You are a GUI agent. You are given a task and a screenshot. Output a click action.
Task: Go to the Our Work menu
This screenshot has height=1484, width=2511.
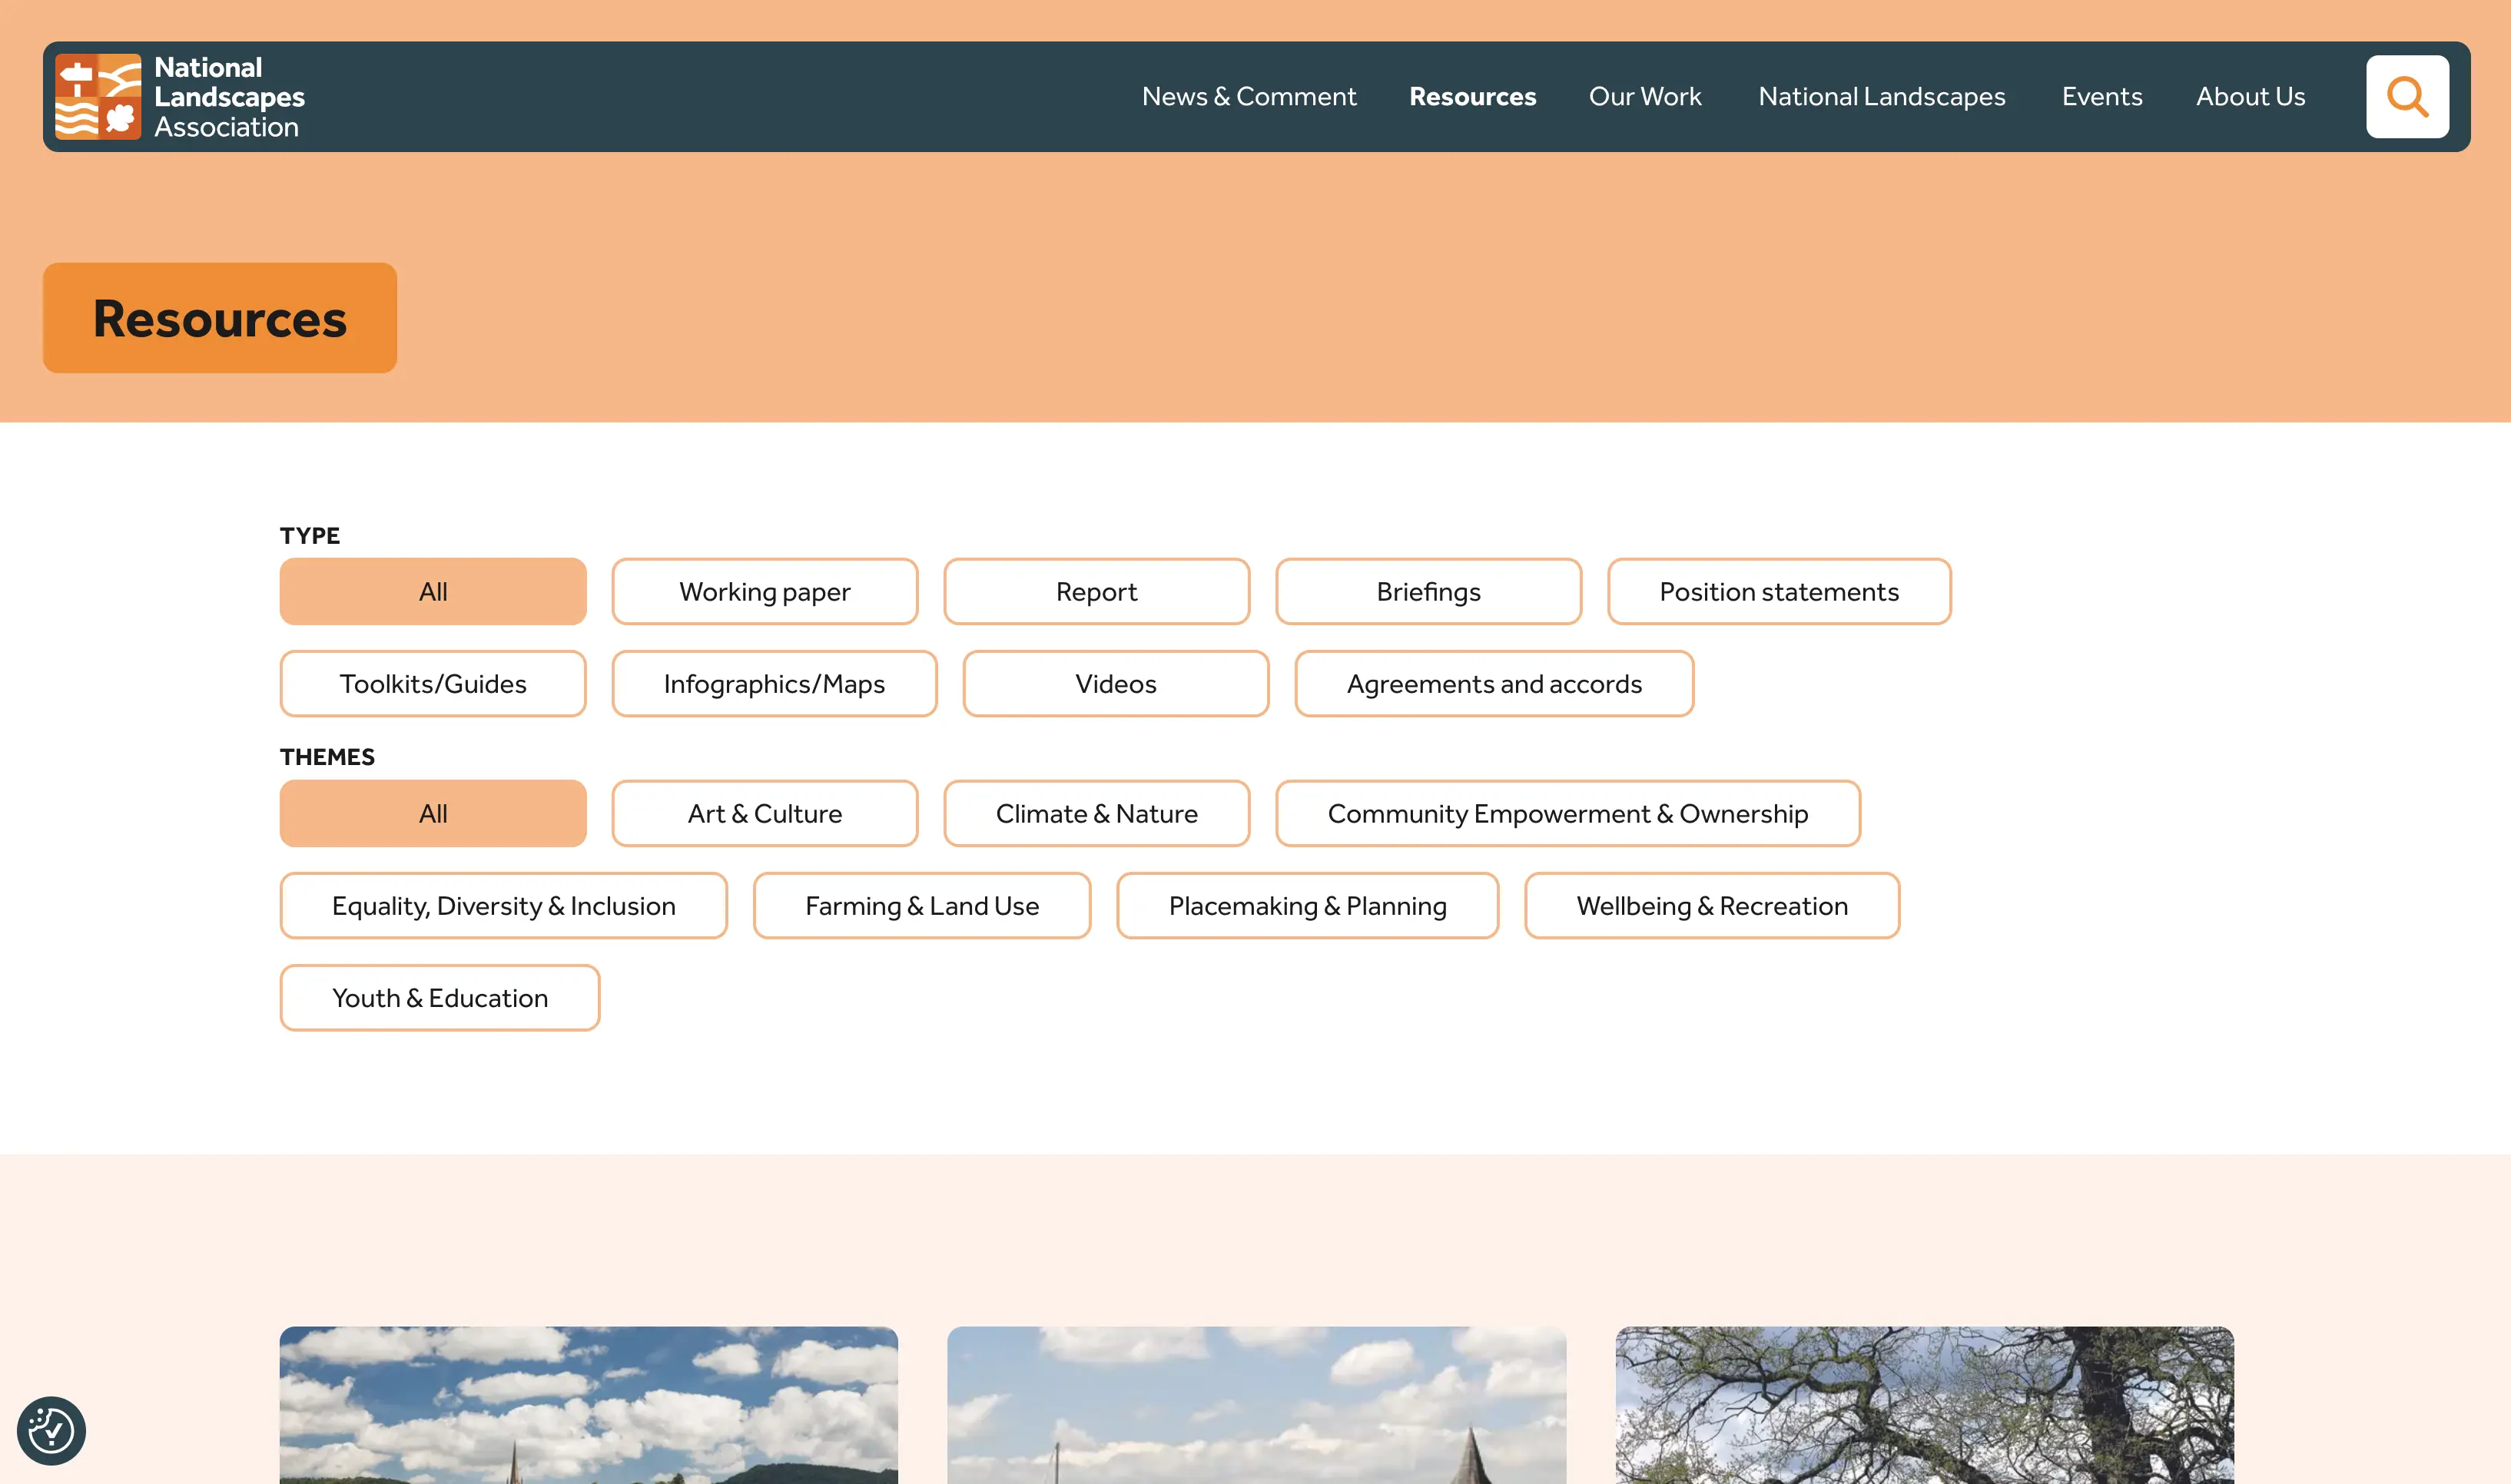tap(1644, 97)
